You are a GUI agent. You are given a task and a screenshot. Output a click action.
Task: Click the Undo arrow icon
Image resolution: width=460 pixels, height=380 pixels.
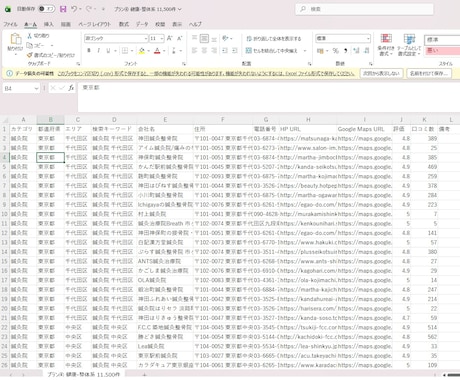[74, 9]
